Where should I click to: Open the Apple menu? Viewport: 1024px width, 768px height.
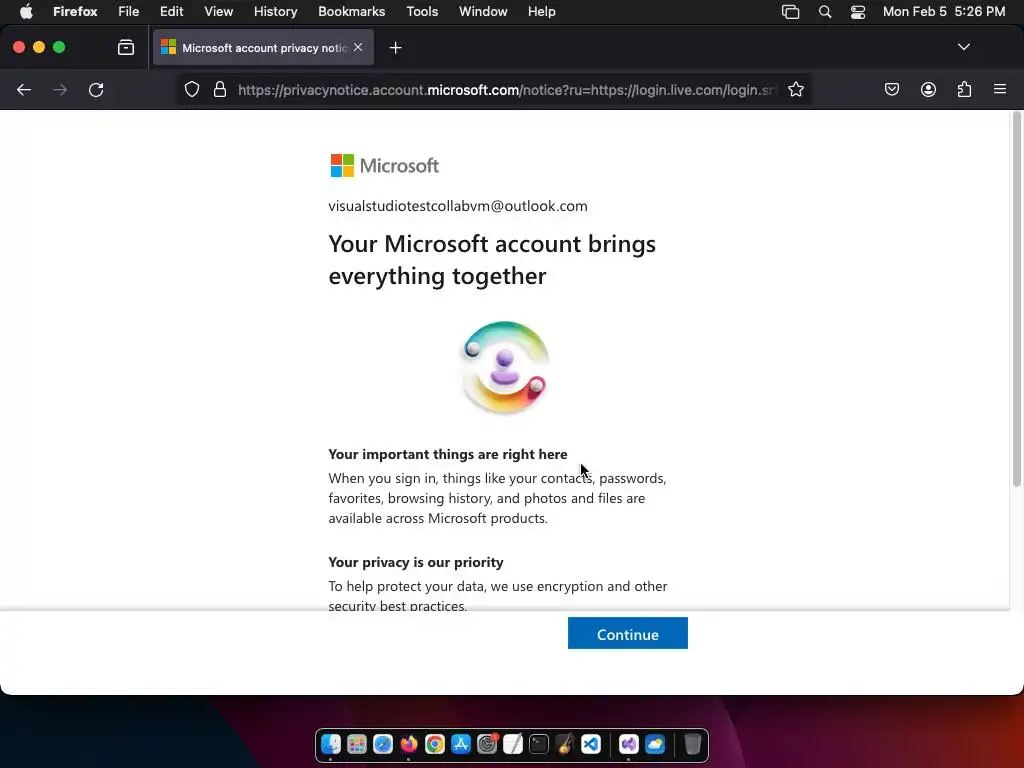point(26,11)
